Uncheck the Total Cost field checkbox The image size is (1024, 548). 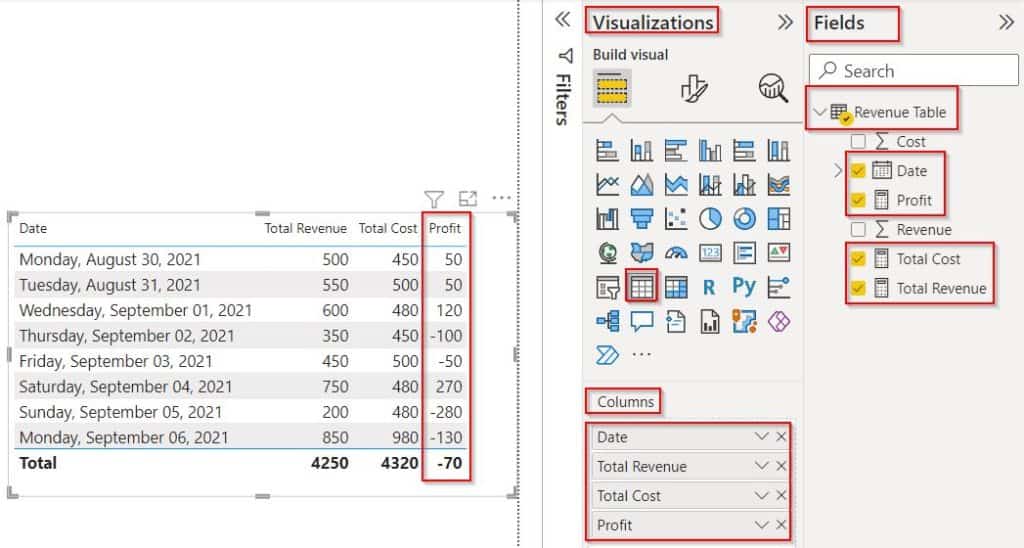click(x=858, y=259)
